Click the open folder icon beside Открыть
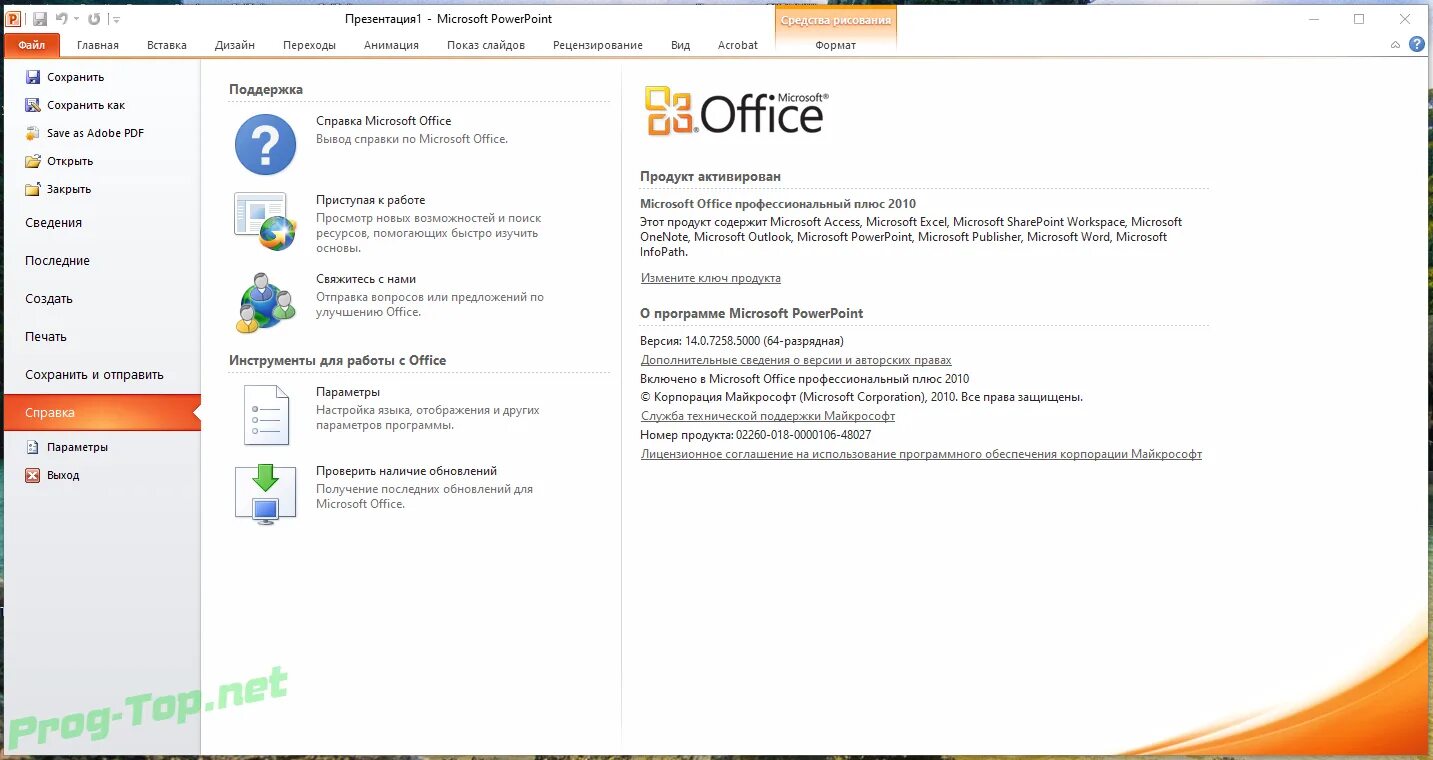 tap(33, 161)
